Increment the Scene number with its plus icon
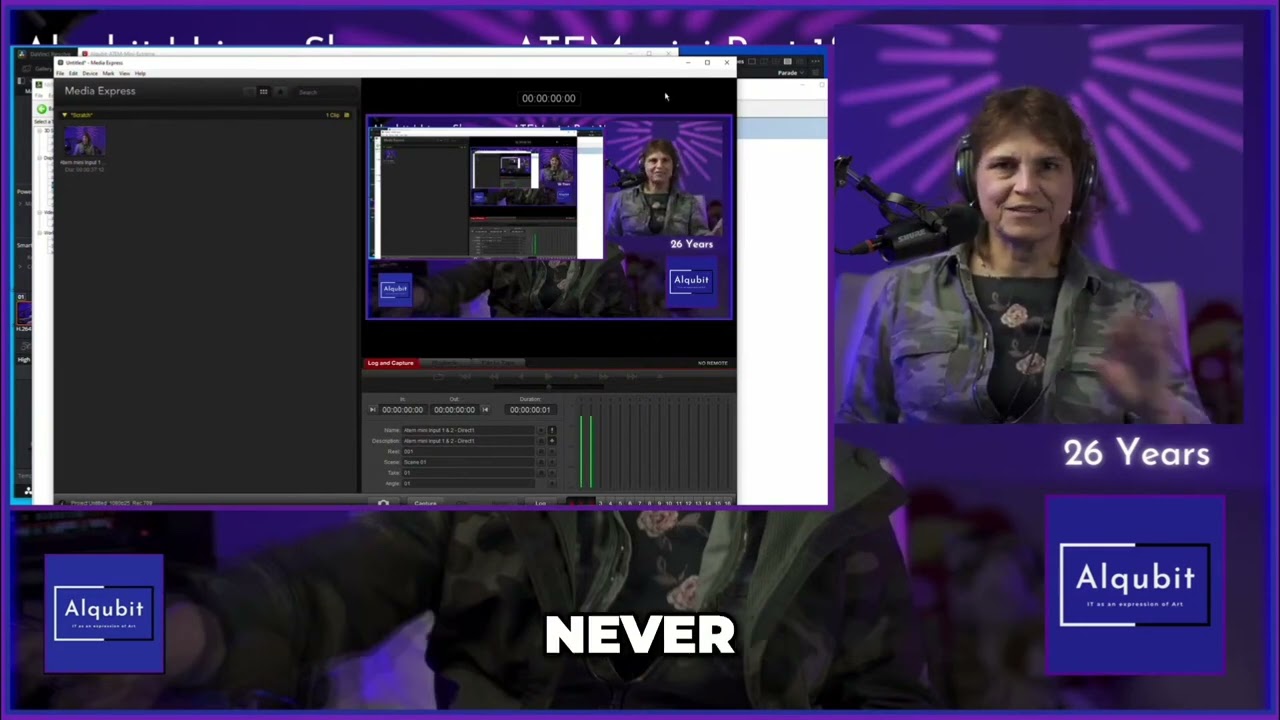This screenshot has height=720, width=1280. point(552,462)
